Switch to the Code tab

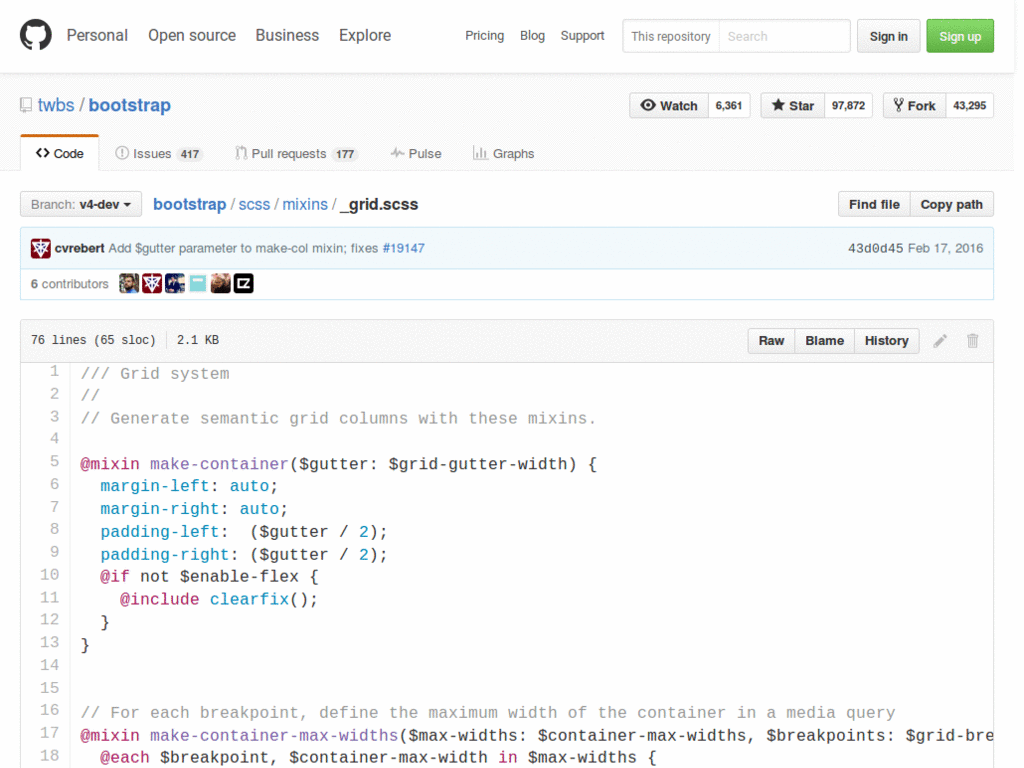pyautogui.click(x=59, y=153)
